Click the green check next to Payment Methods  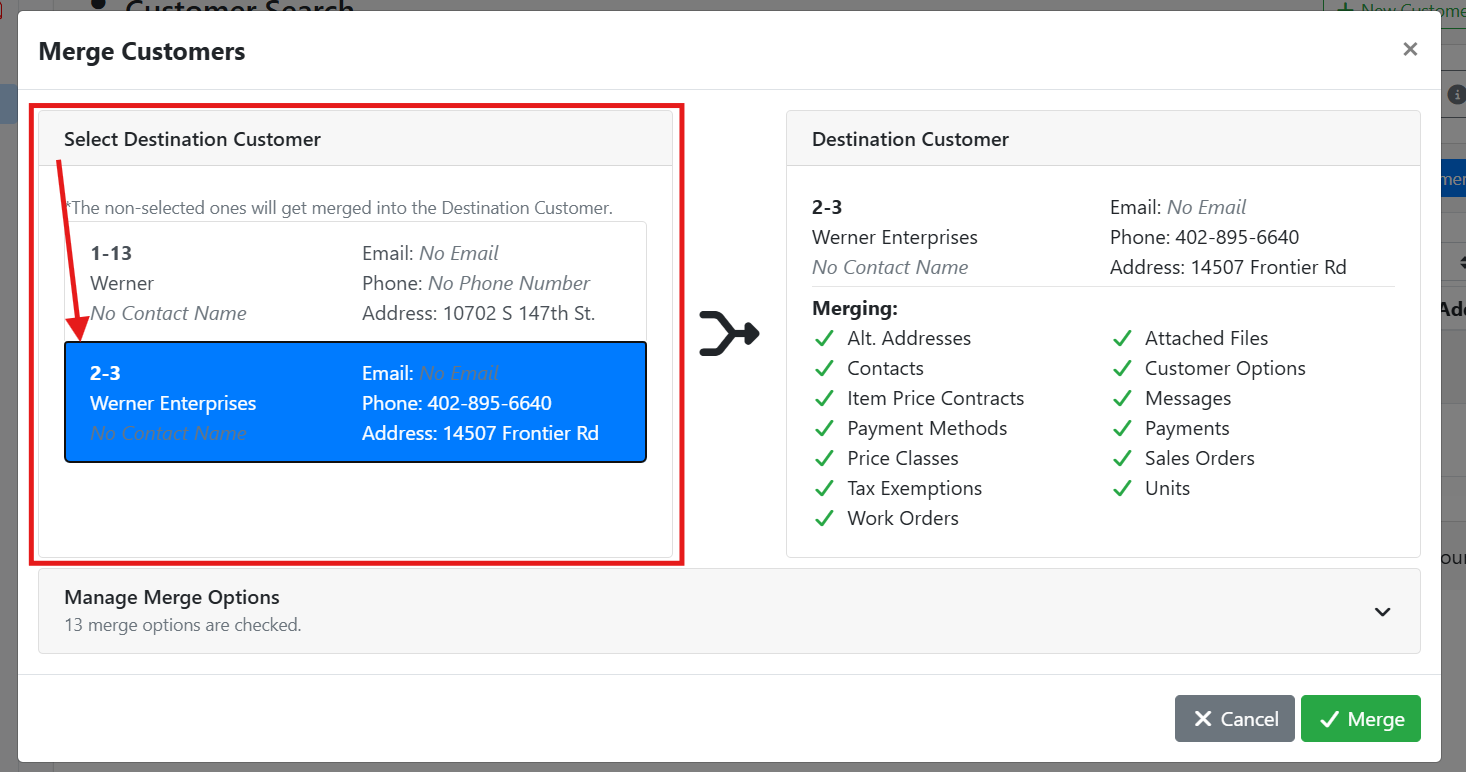824,429
